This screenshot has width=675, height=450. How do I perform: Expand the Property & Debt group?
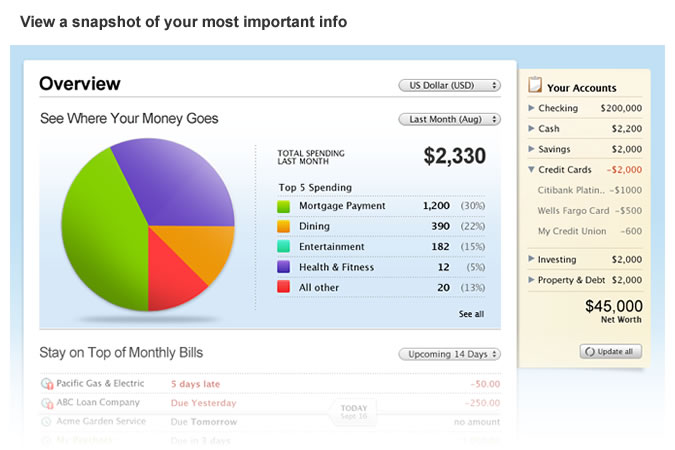pos(531,279)
